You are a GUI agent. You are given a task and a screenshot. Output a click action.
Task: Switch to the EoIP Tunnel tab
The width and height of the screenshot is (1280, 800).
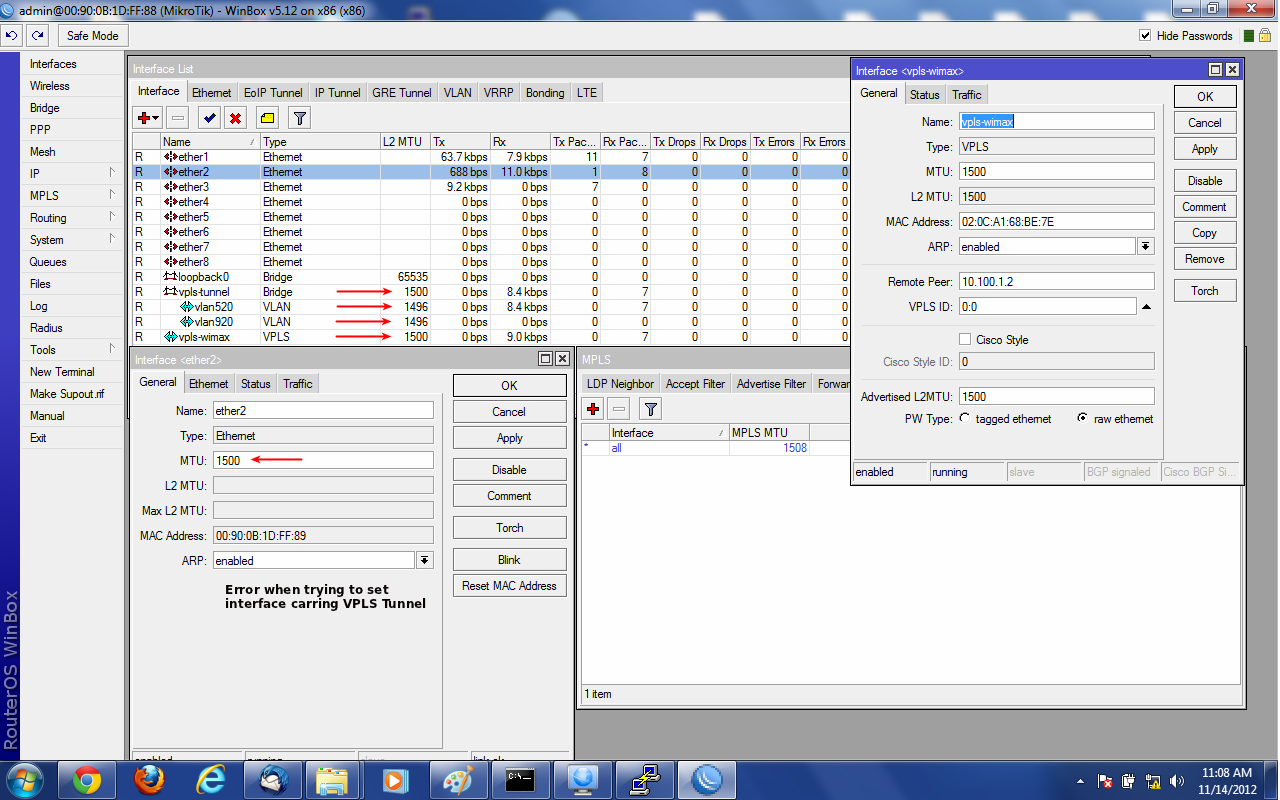pyautogui.click(x=273, y=93)
